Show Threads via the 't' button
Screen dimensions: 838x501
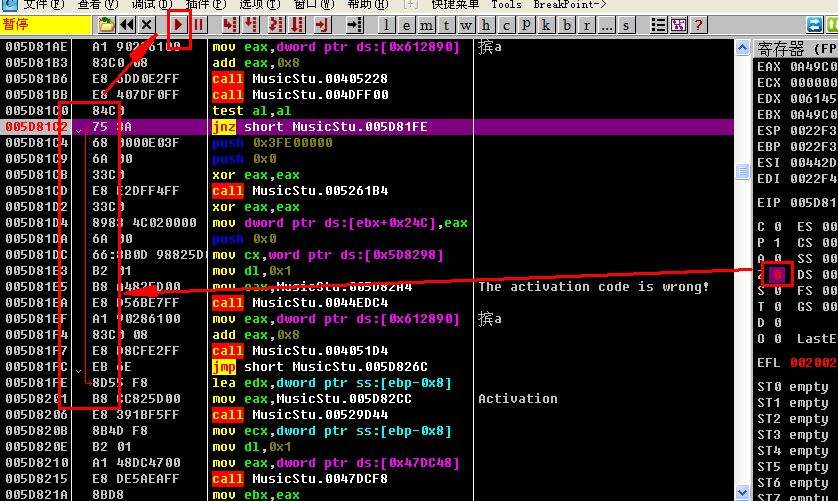446,25
